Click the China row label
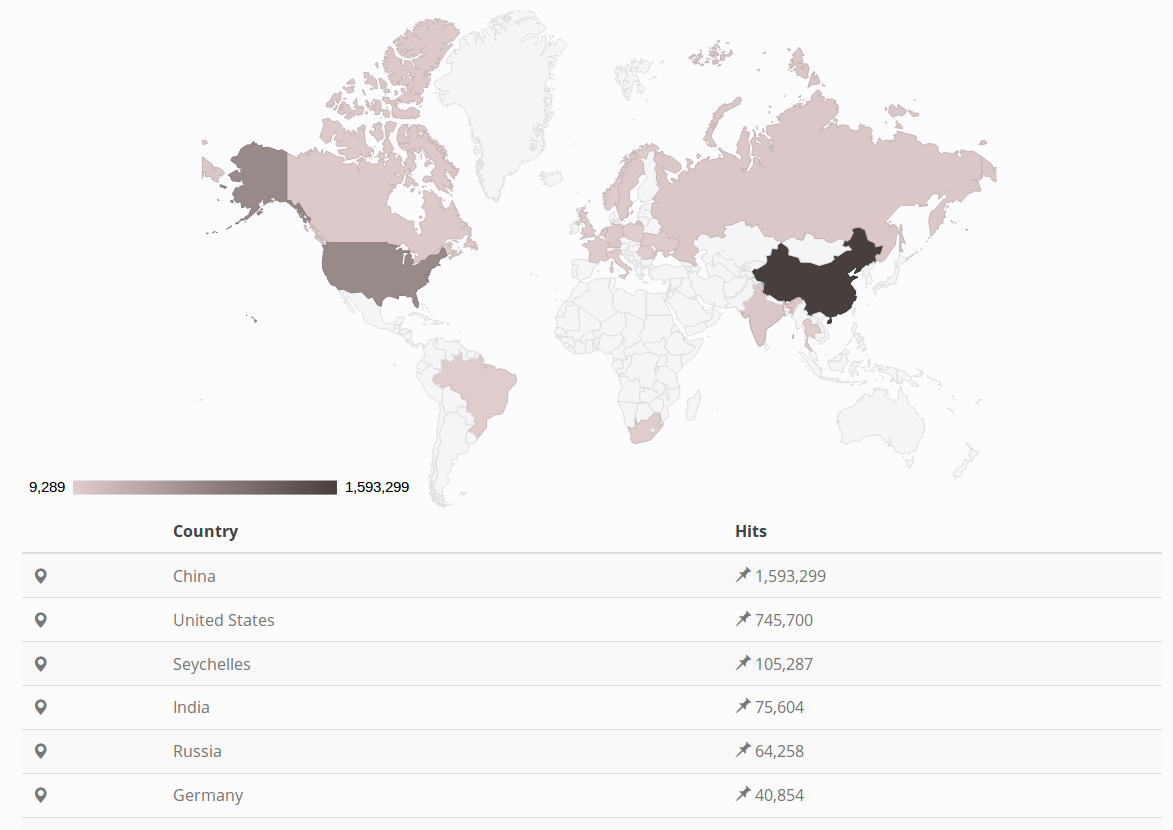The image size is (1173, 830). (195, 576)
